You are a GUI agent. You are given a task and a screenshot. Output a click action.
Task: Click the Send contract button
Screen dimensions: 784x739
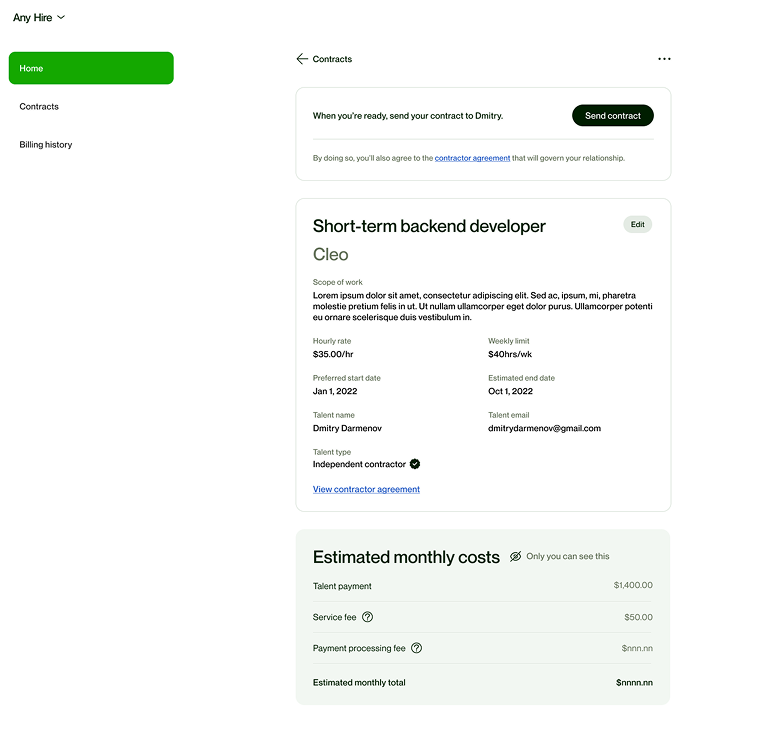(612, 116)
